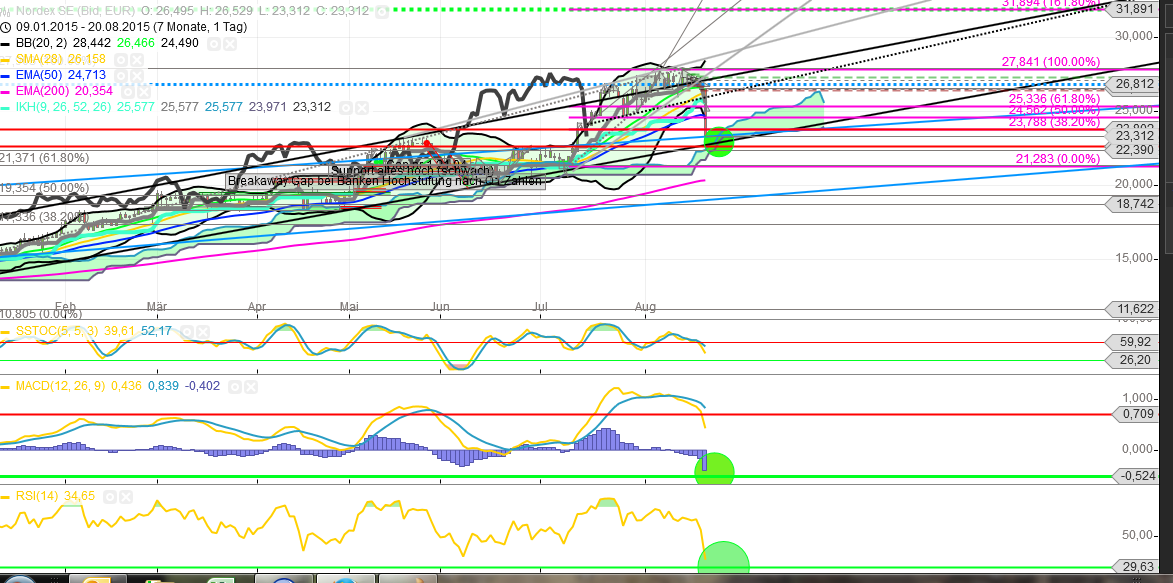This screenshot has width=1173, height=583.
Task: Click MACD axis tag -0,524
Action: pyautogui.click(x=1136, y=475)
